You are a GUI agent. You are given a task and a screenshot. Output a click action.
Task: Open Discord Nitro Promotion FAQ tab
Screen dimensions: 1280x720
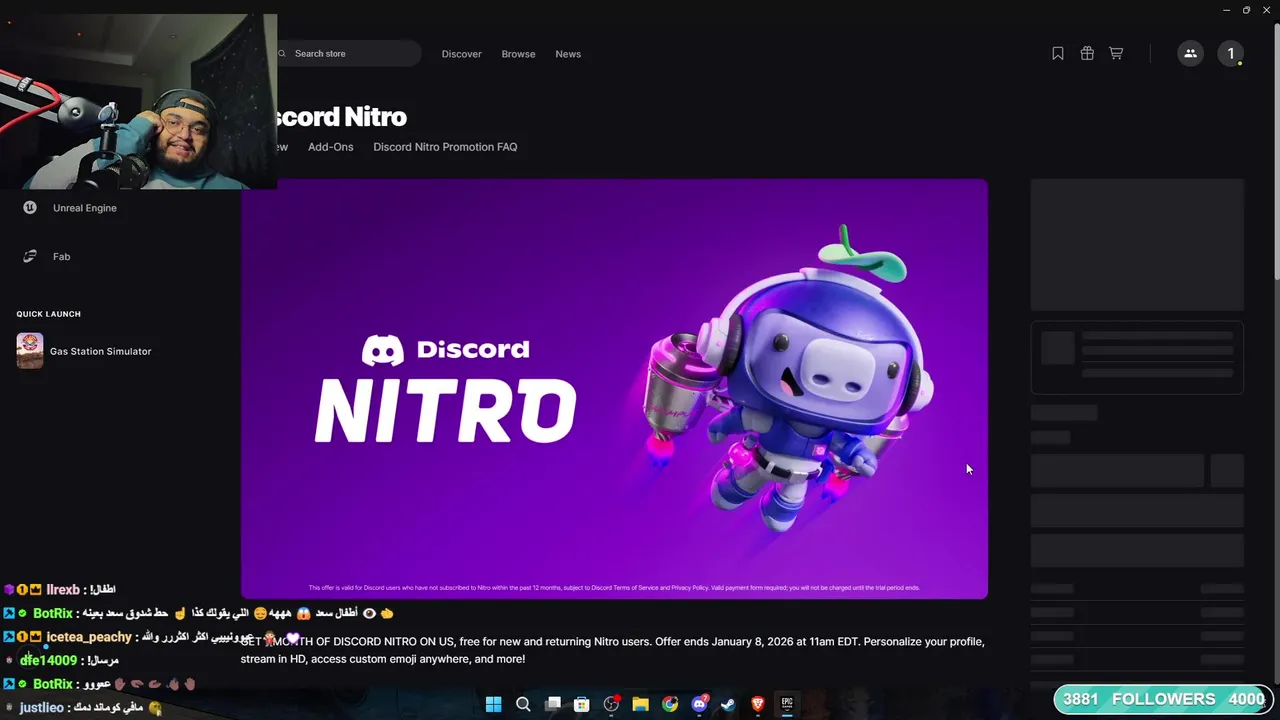click(x=445, y=147)
